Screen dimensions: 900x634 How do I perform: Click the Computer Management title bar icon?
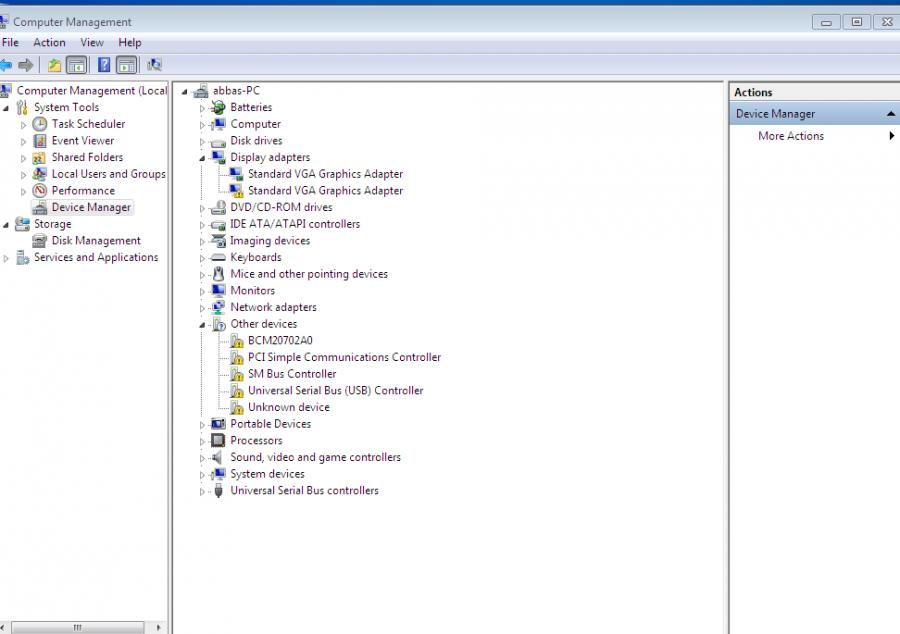[3, 22]
